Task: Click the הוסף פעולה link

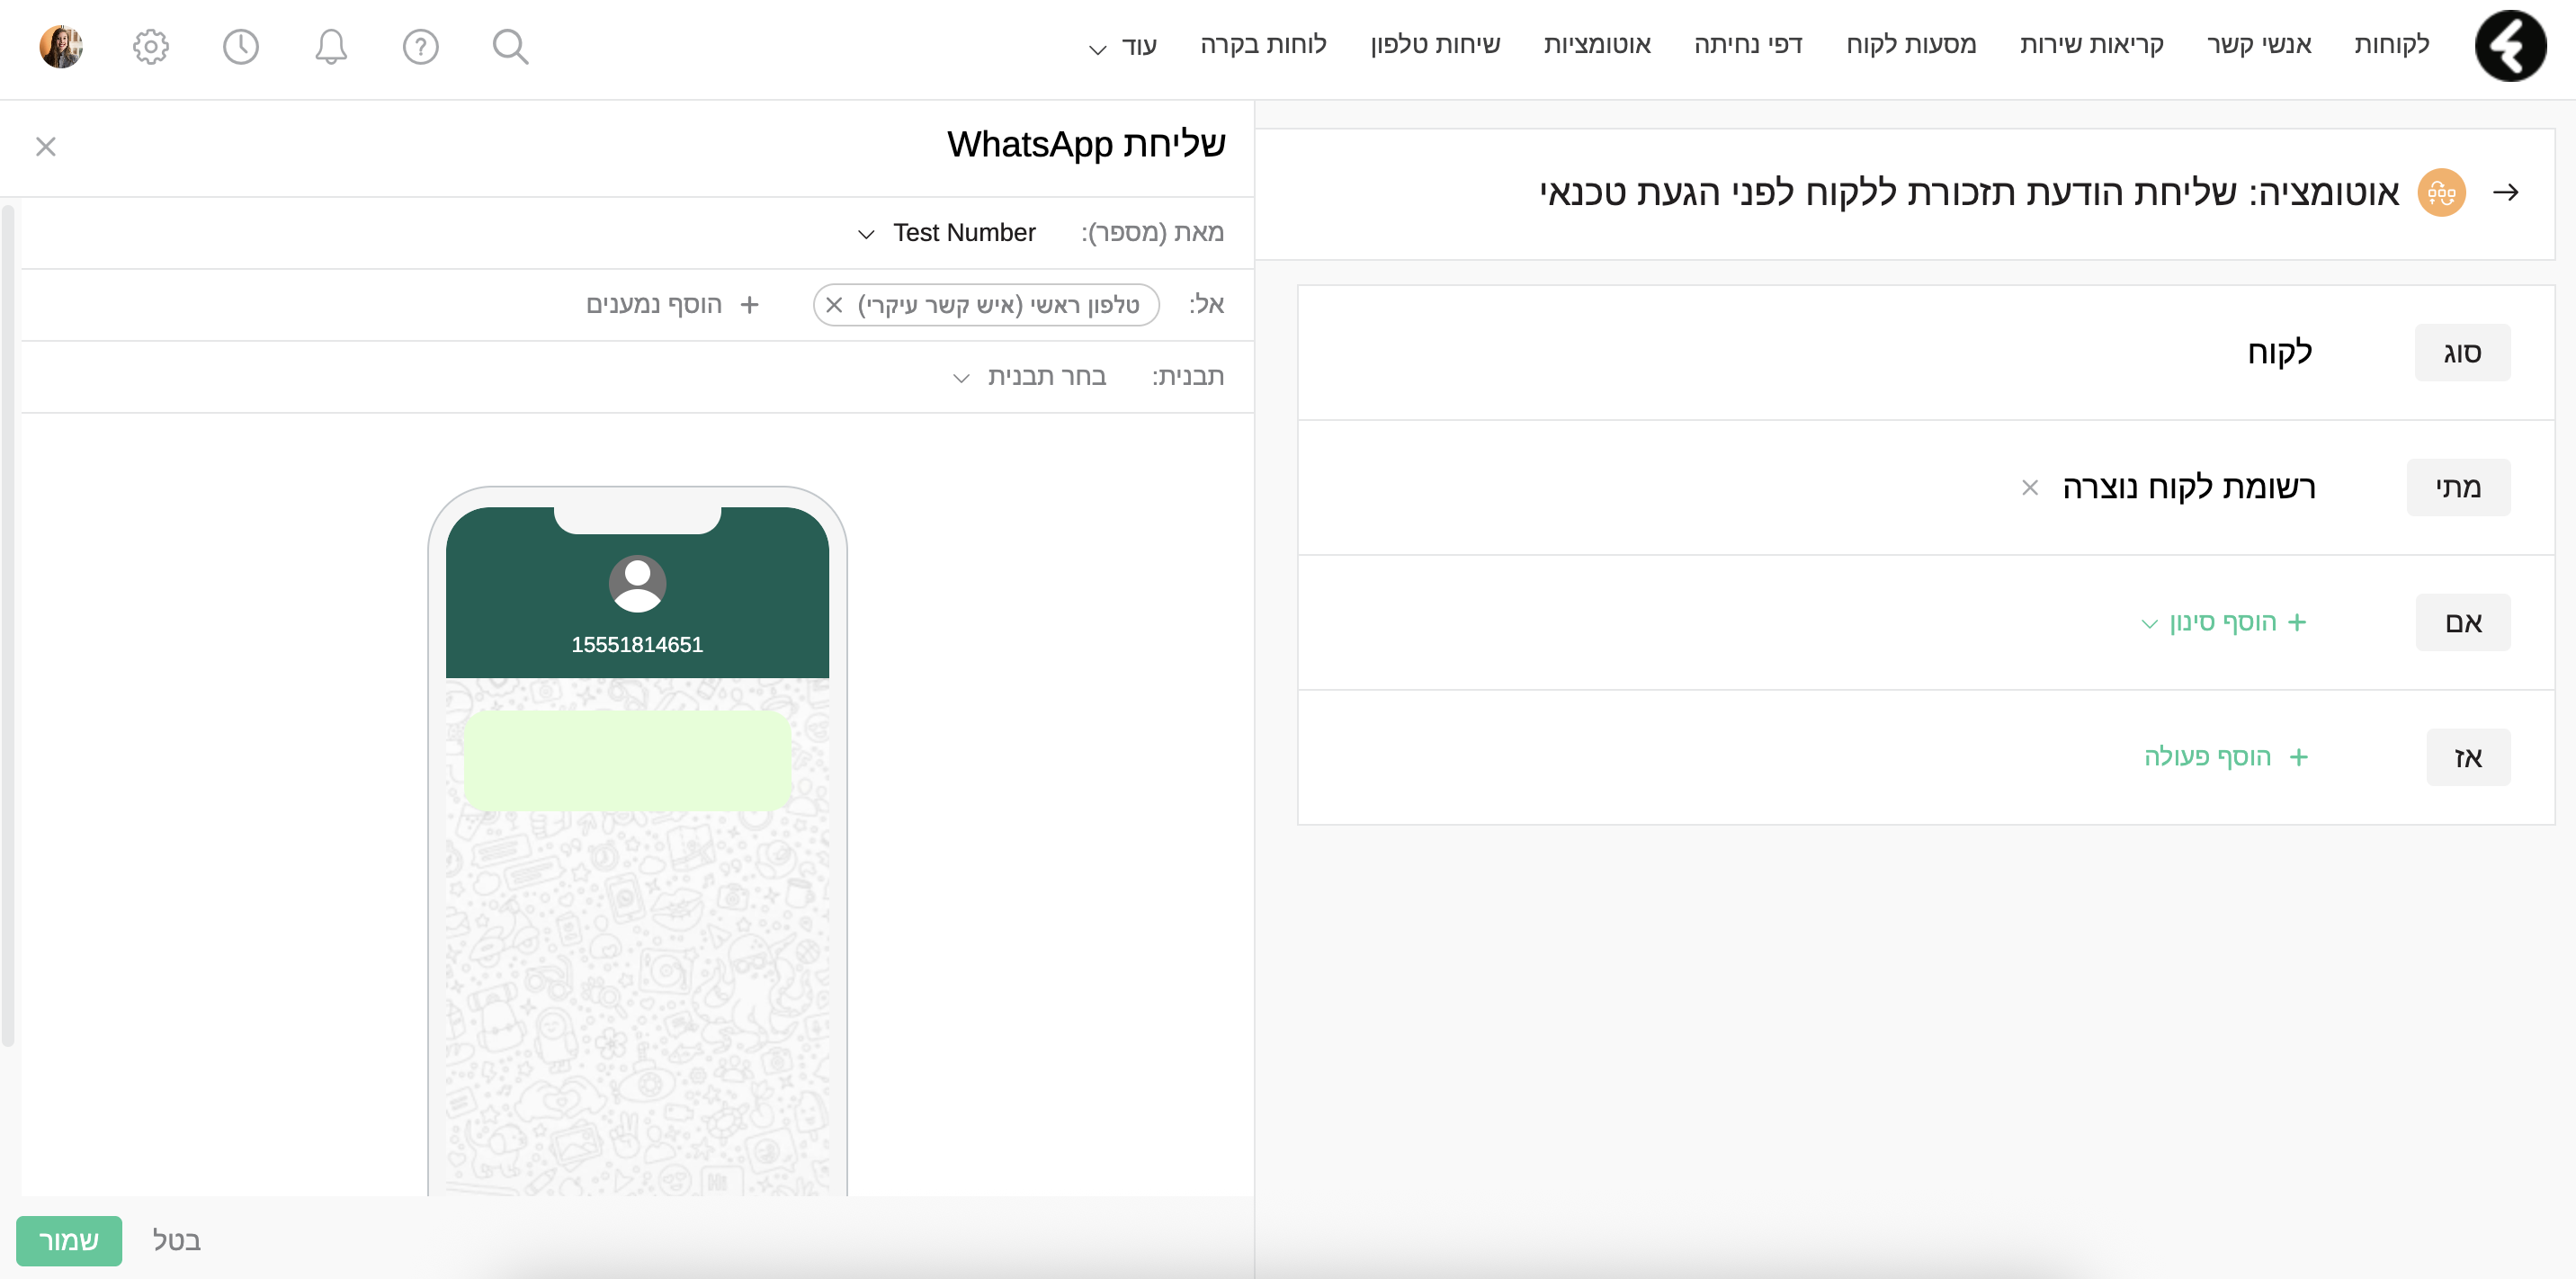Action: 2207,757
